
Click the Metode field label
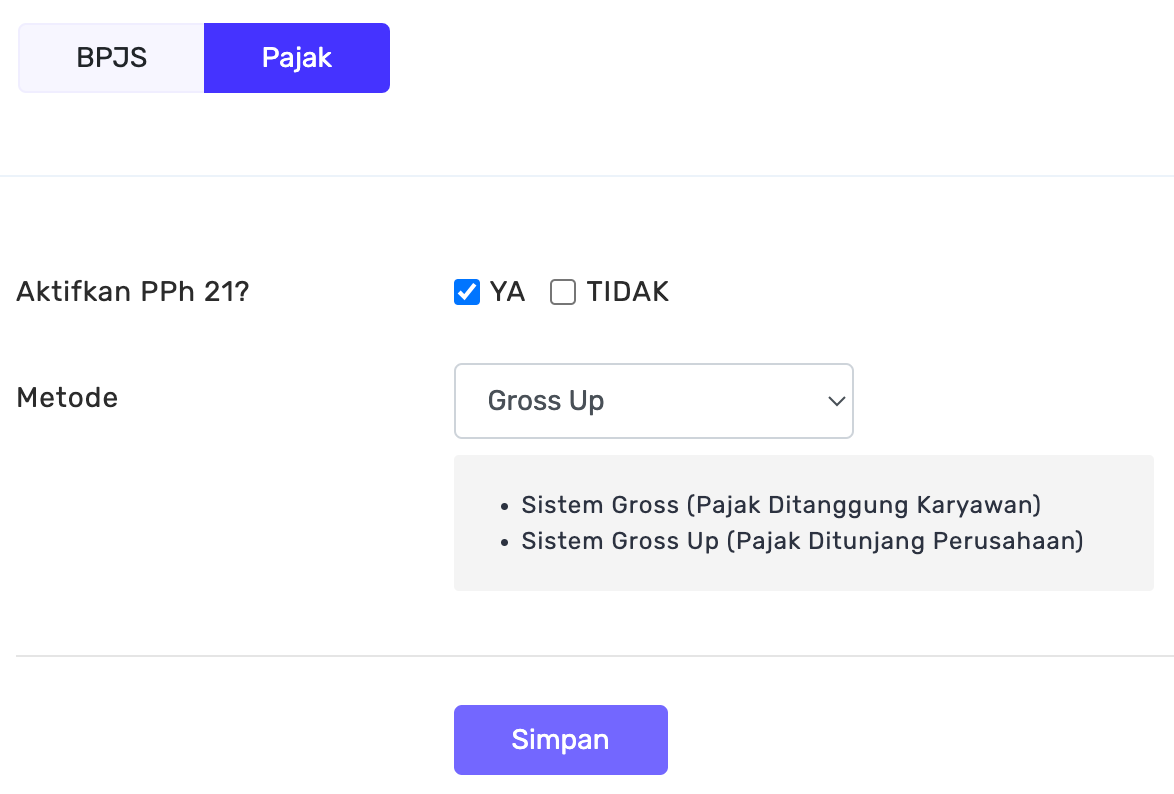click(66, 397)
